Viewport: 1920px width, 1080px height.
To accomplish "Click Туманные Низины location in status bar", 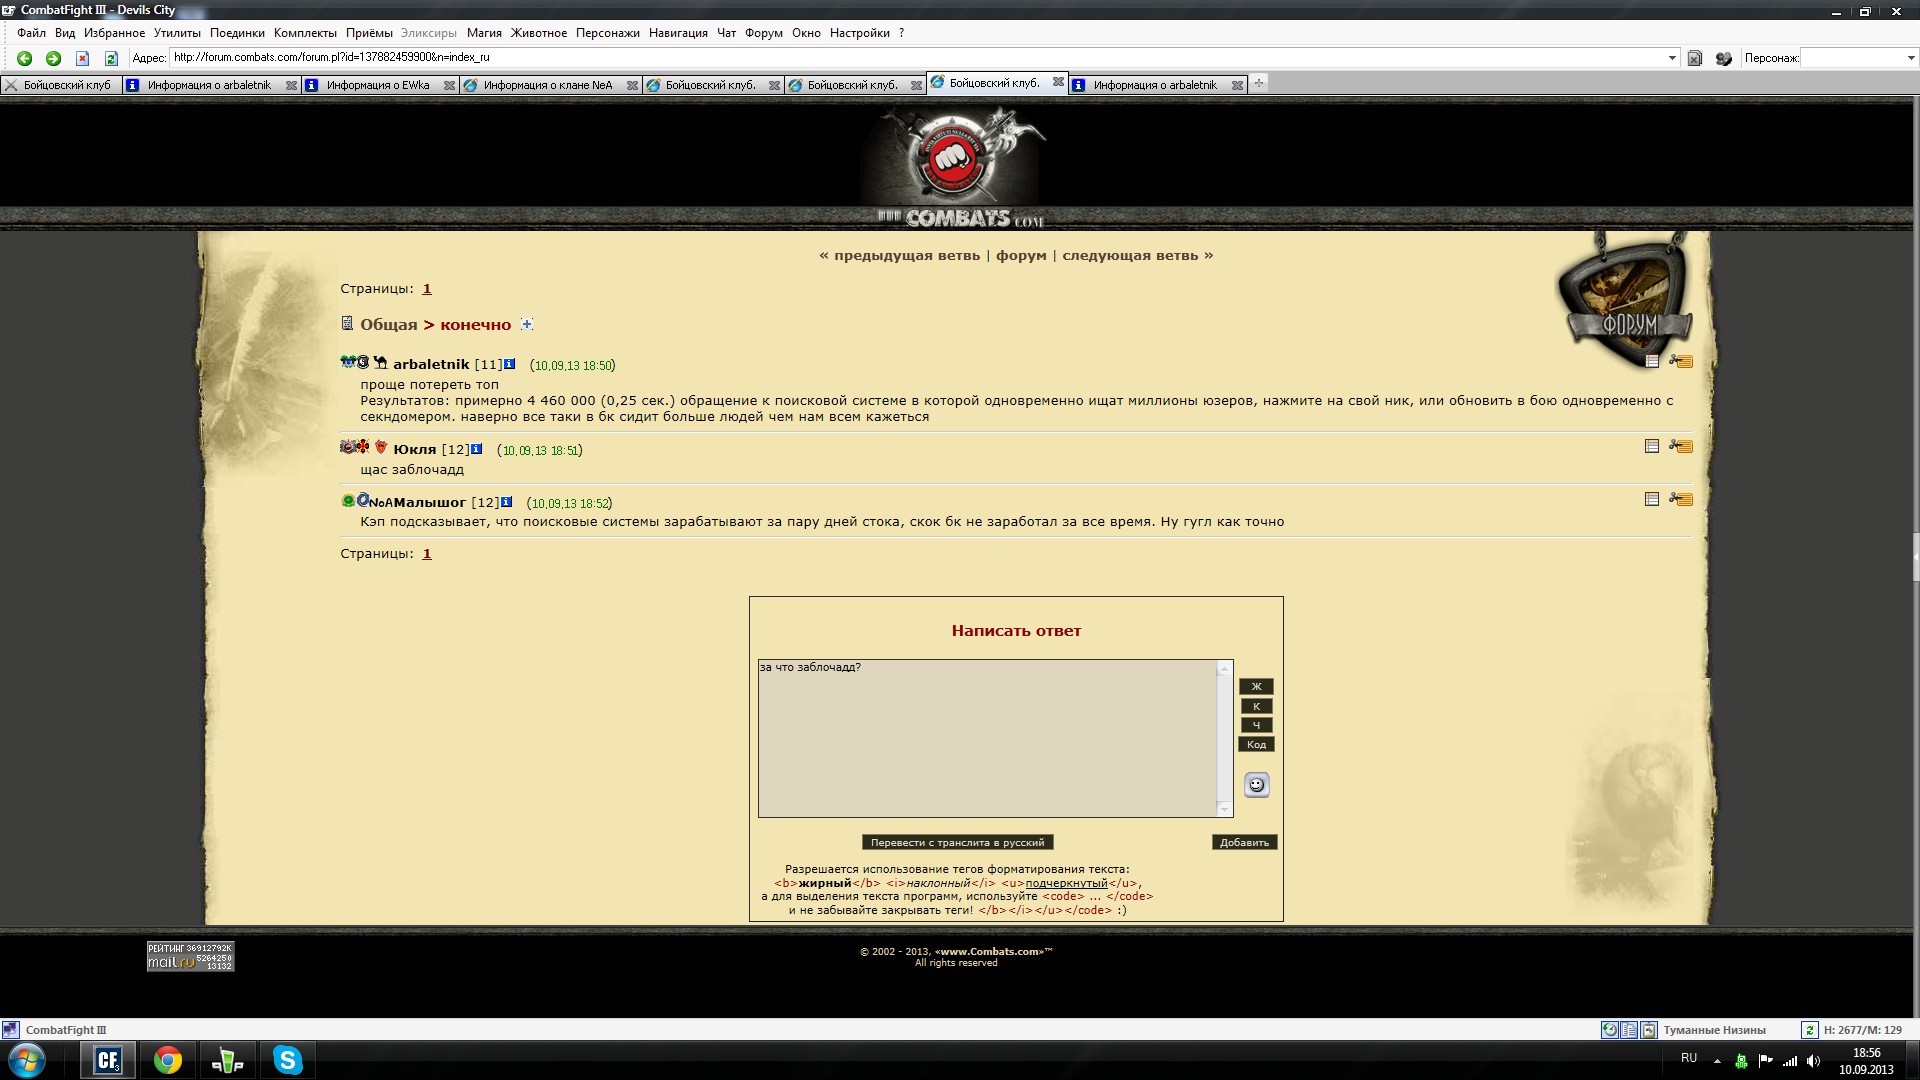I will click(x=1714, y=1030).
